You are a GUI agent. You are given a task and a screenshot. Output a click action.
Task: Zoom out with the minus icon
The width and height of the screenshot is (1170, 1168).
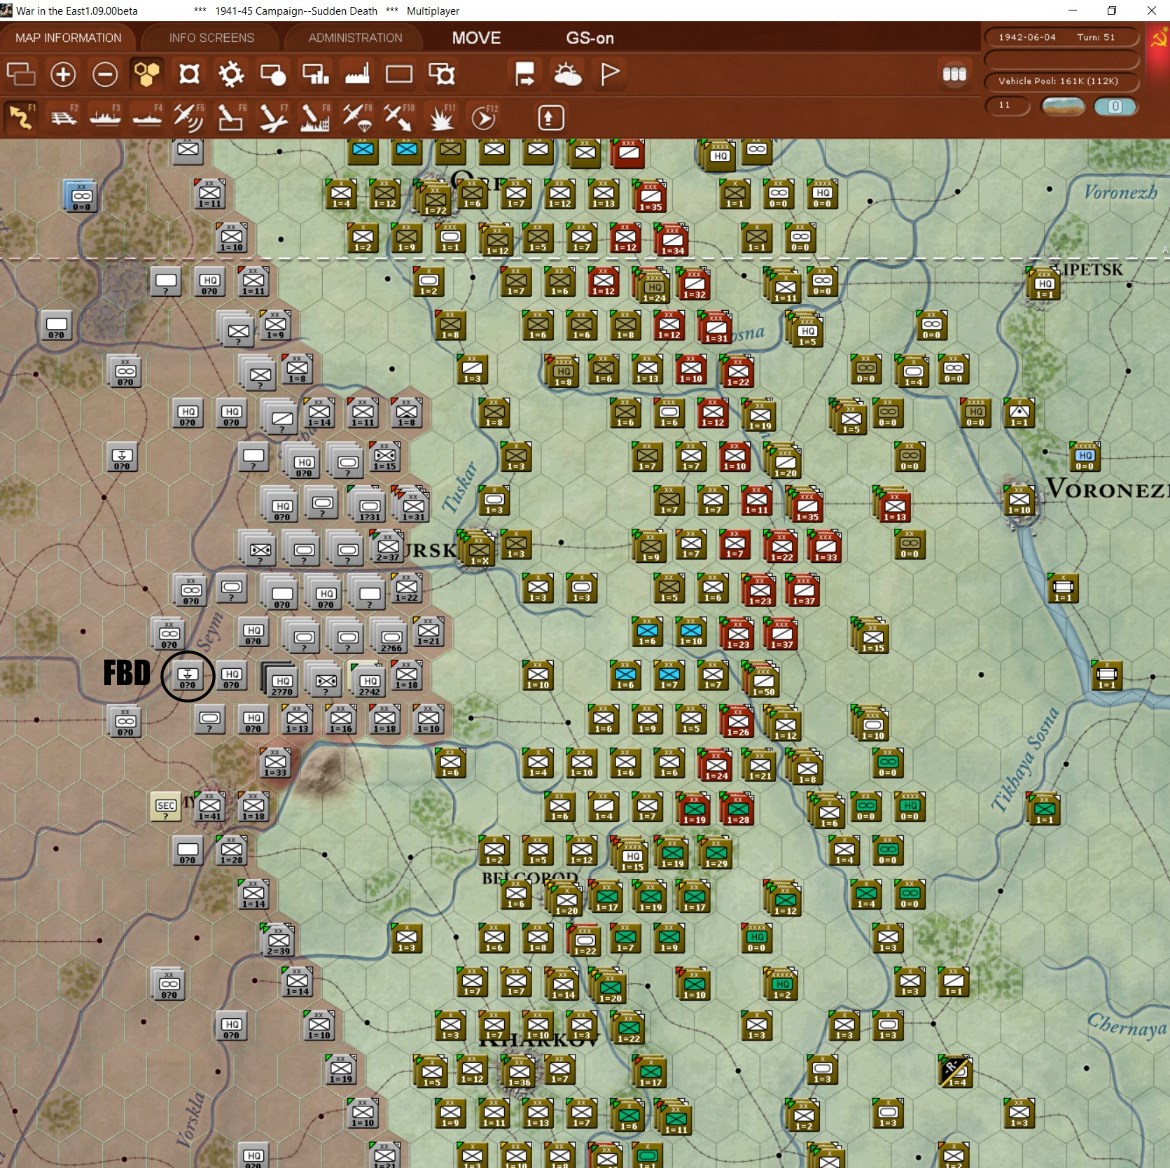click(105, 74)
